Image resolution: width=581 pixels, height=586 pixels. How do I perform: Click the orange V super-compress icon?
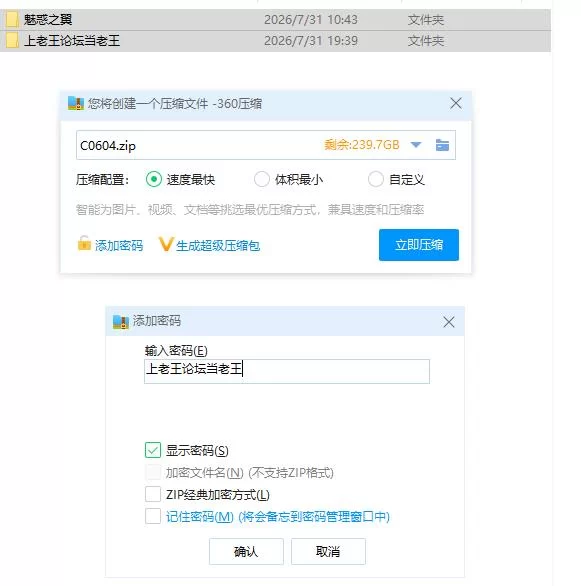166,244
